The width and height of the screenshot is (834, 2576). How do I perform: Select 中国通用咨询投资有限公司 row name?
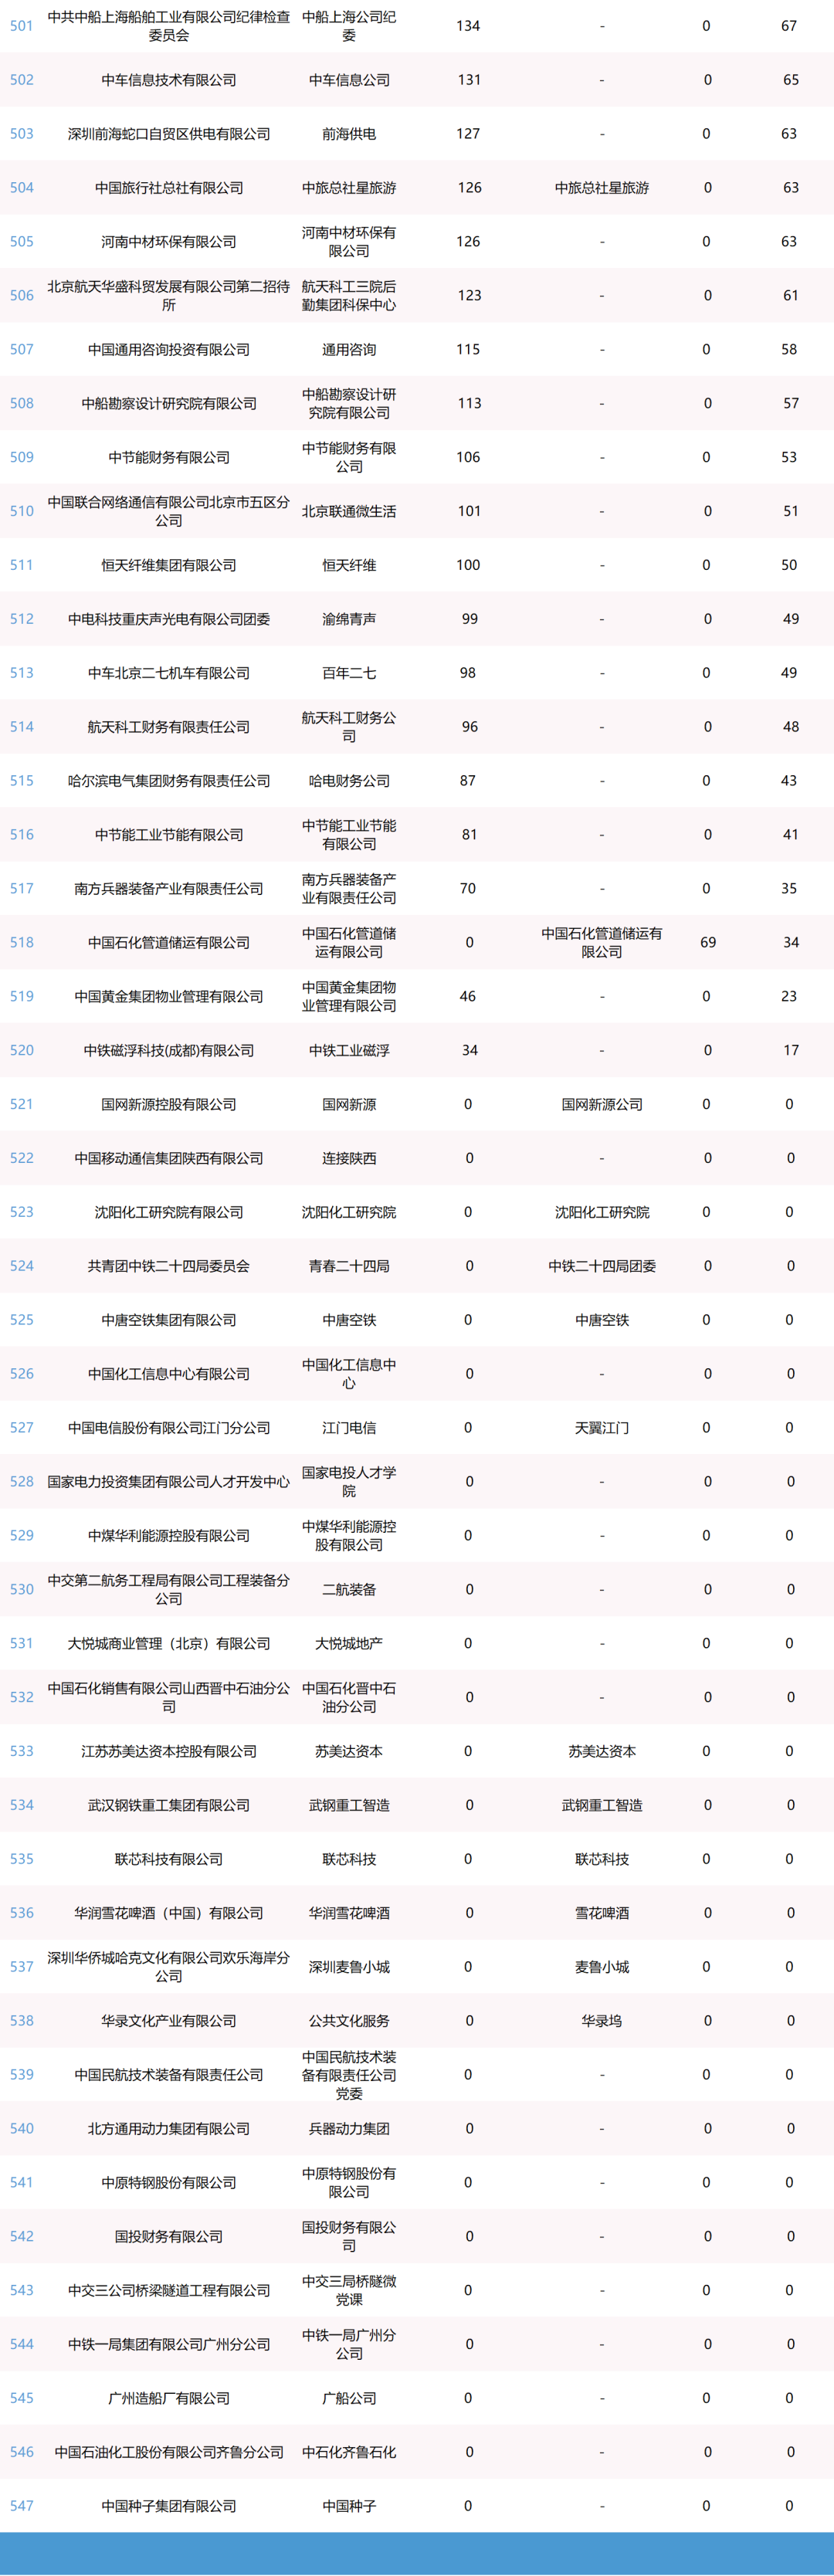(169, 350)
